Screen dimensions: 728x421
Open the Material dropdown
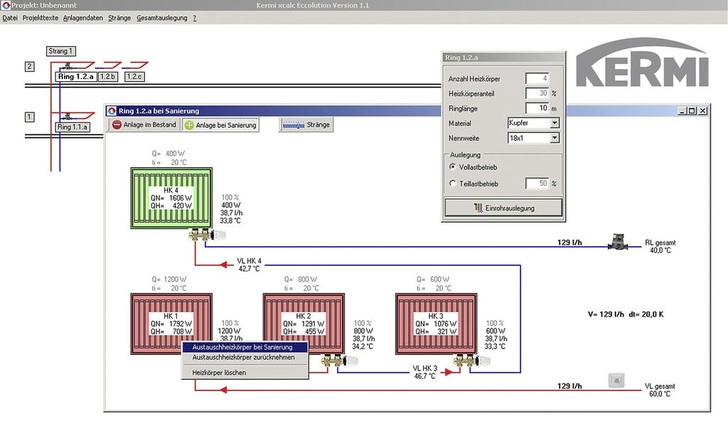[555, 122]
